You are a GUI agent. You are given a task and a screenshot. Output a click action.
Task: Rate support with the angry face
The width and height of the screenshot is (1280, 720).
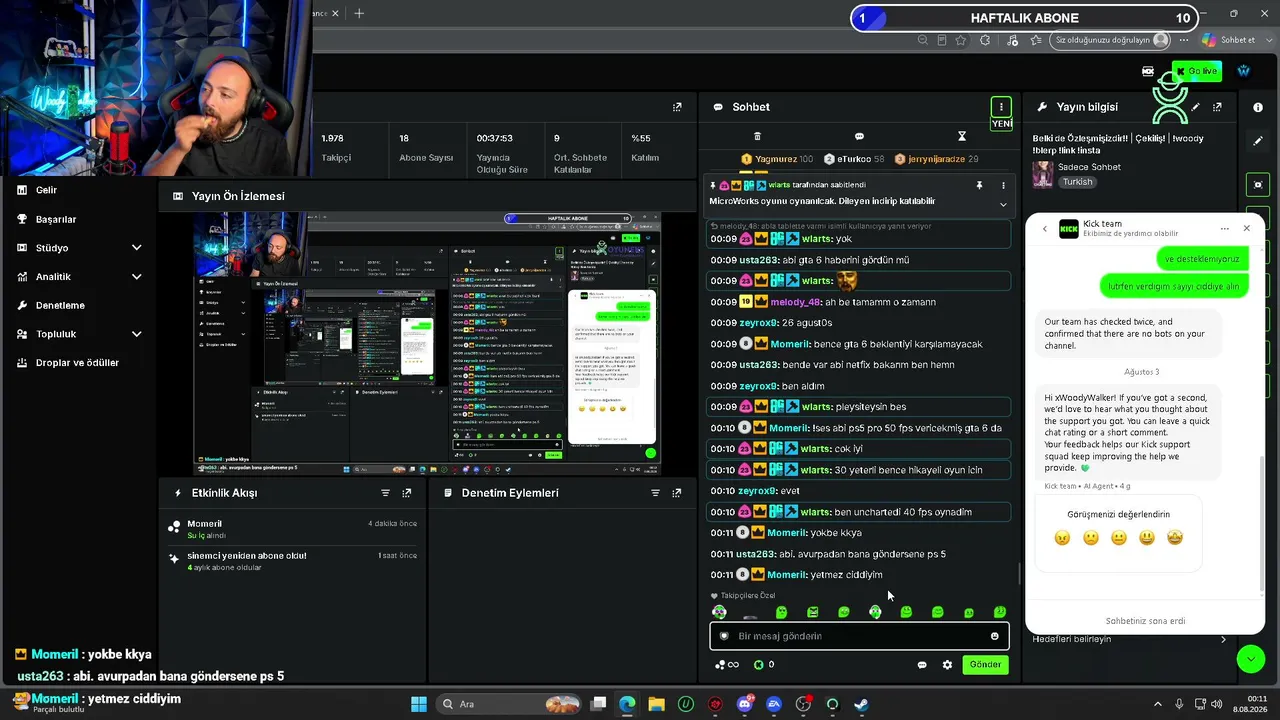tap(1062, 538)
